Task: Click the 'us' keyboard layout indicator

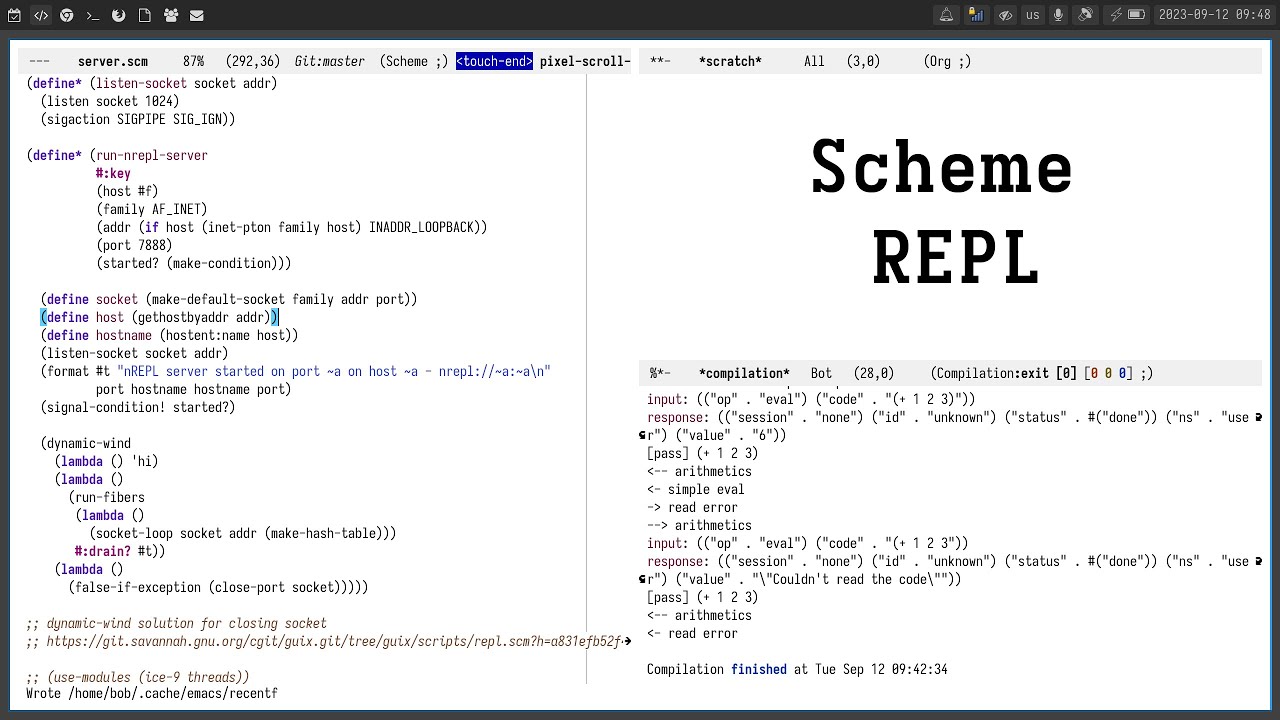Action: click(x=1032, y=15)
